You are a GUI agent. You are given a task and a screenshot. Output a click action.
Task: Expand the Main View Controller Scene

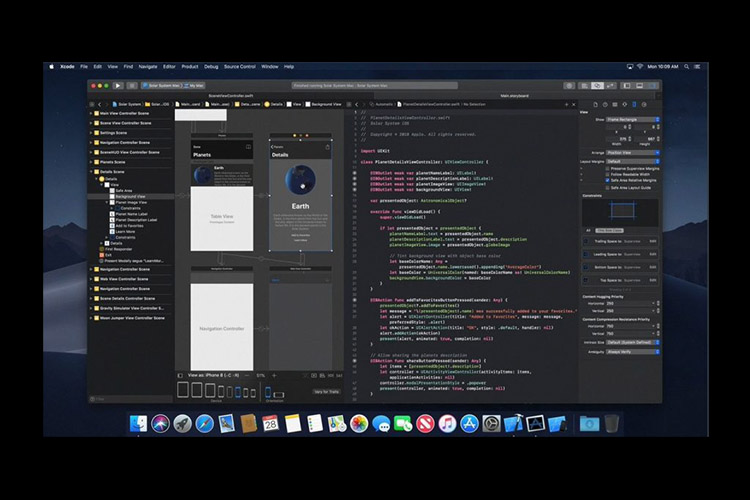coord(91,113)
